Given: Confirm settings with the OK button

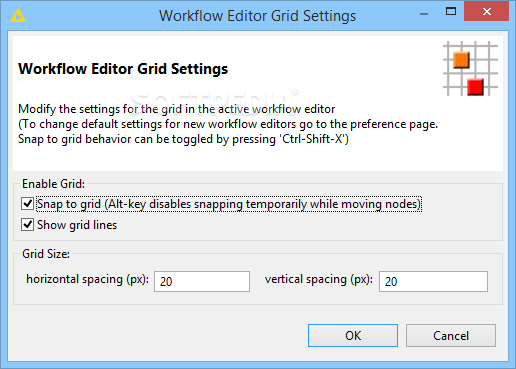Looking at the screenshot, I should [353, 335].
